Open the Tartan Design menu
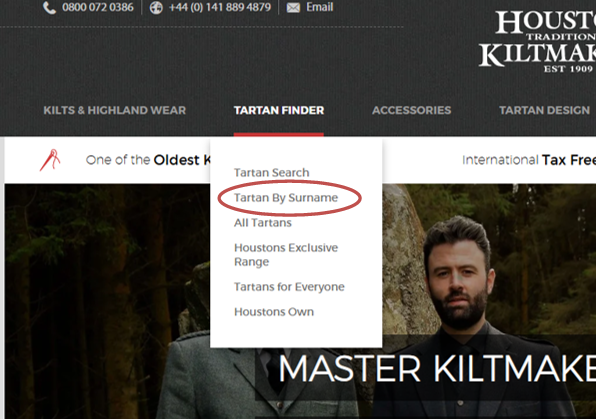 [x=544, y=110]
